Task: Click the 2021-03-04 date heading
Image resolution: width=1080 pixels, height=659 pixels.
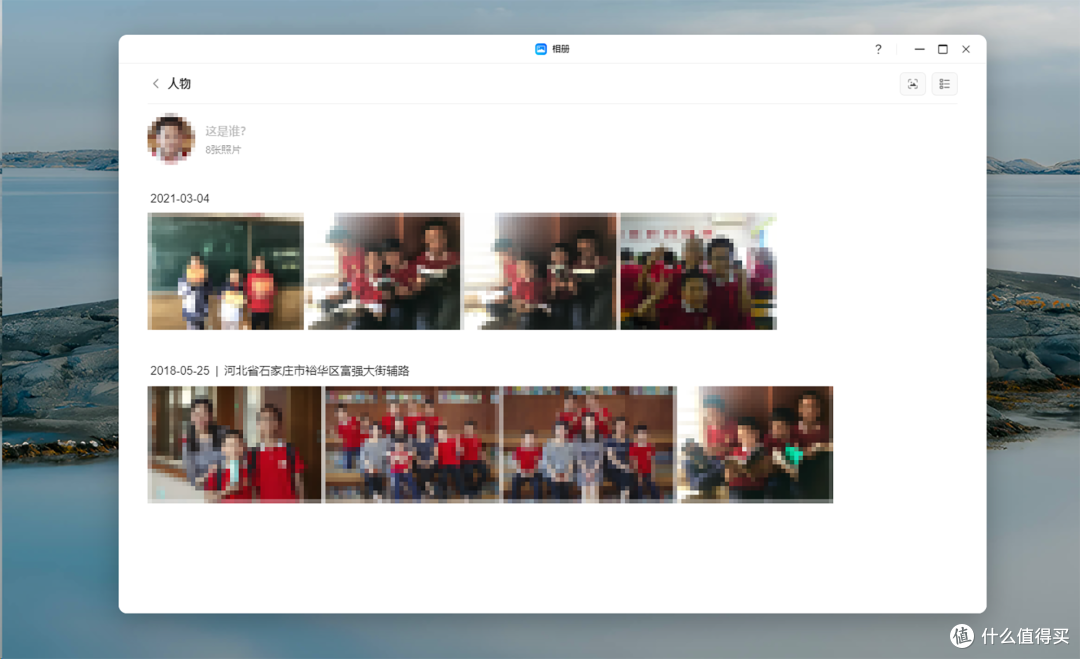Action: (180, 198)
